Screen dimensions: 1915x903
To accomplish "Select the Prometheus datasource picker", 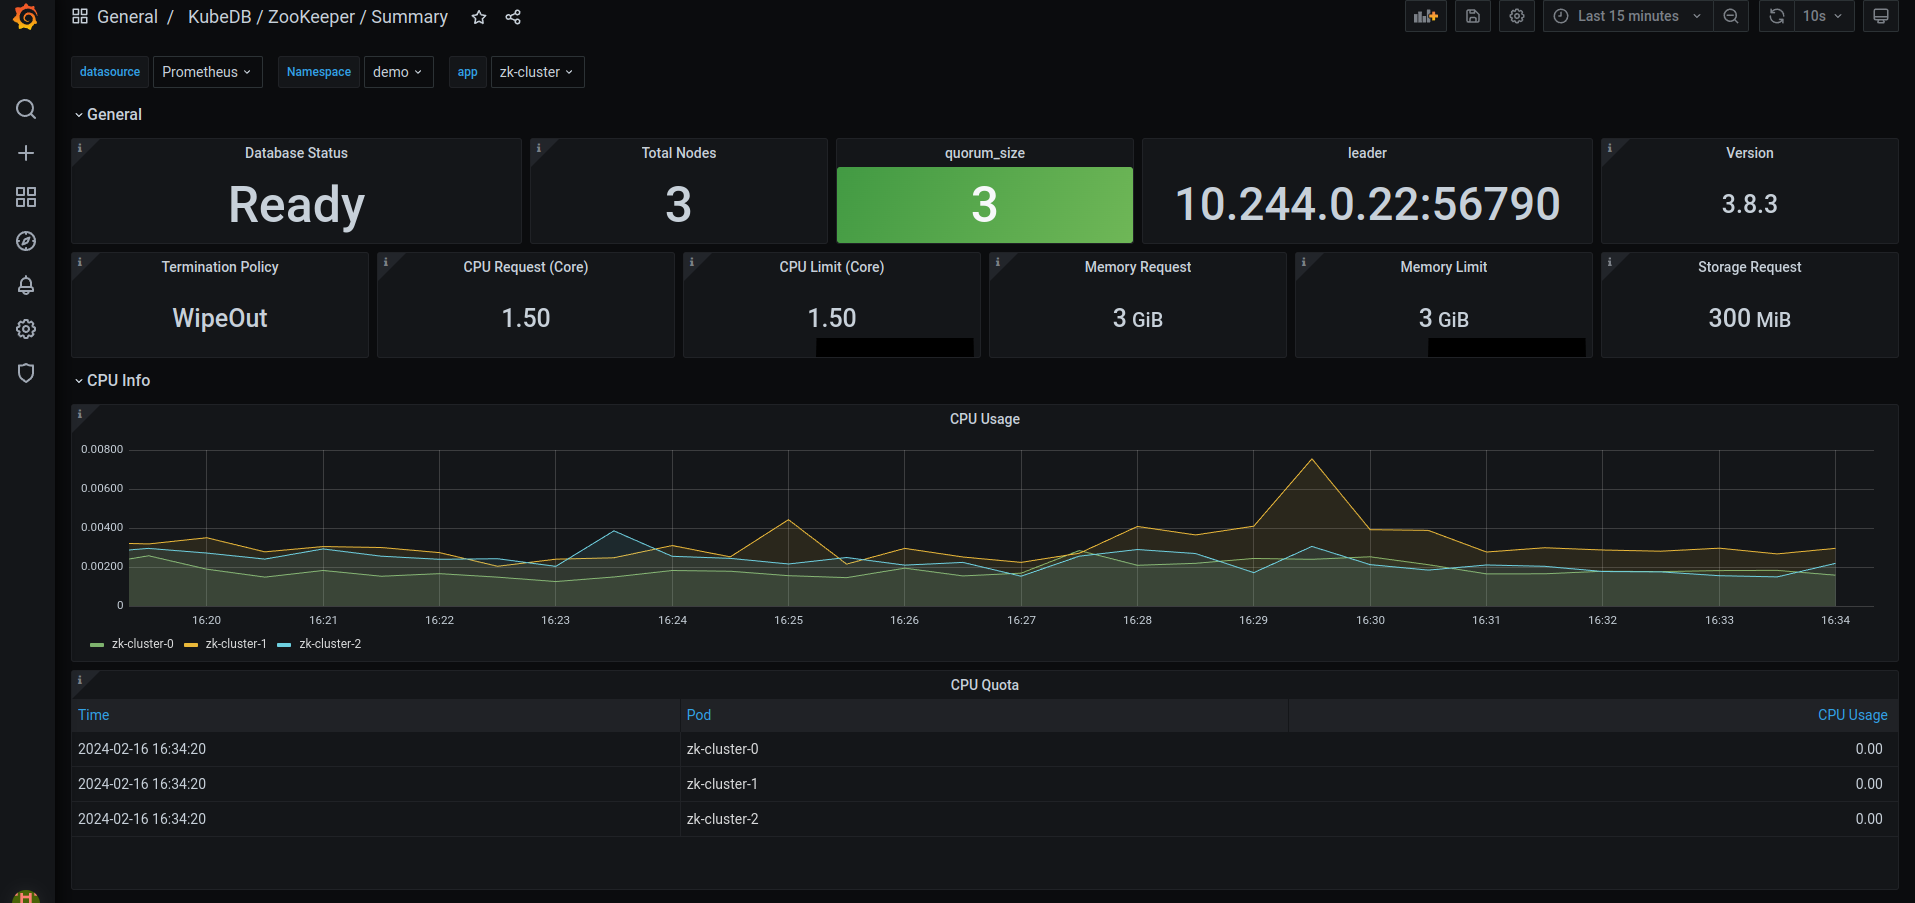I will [207, 71].
